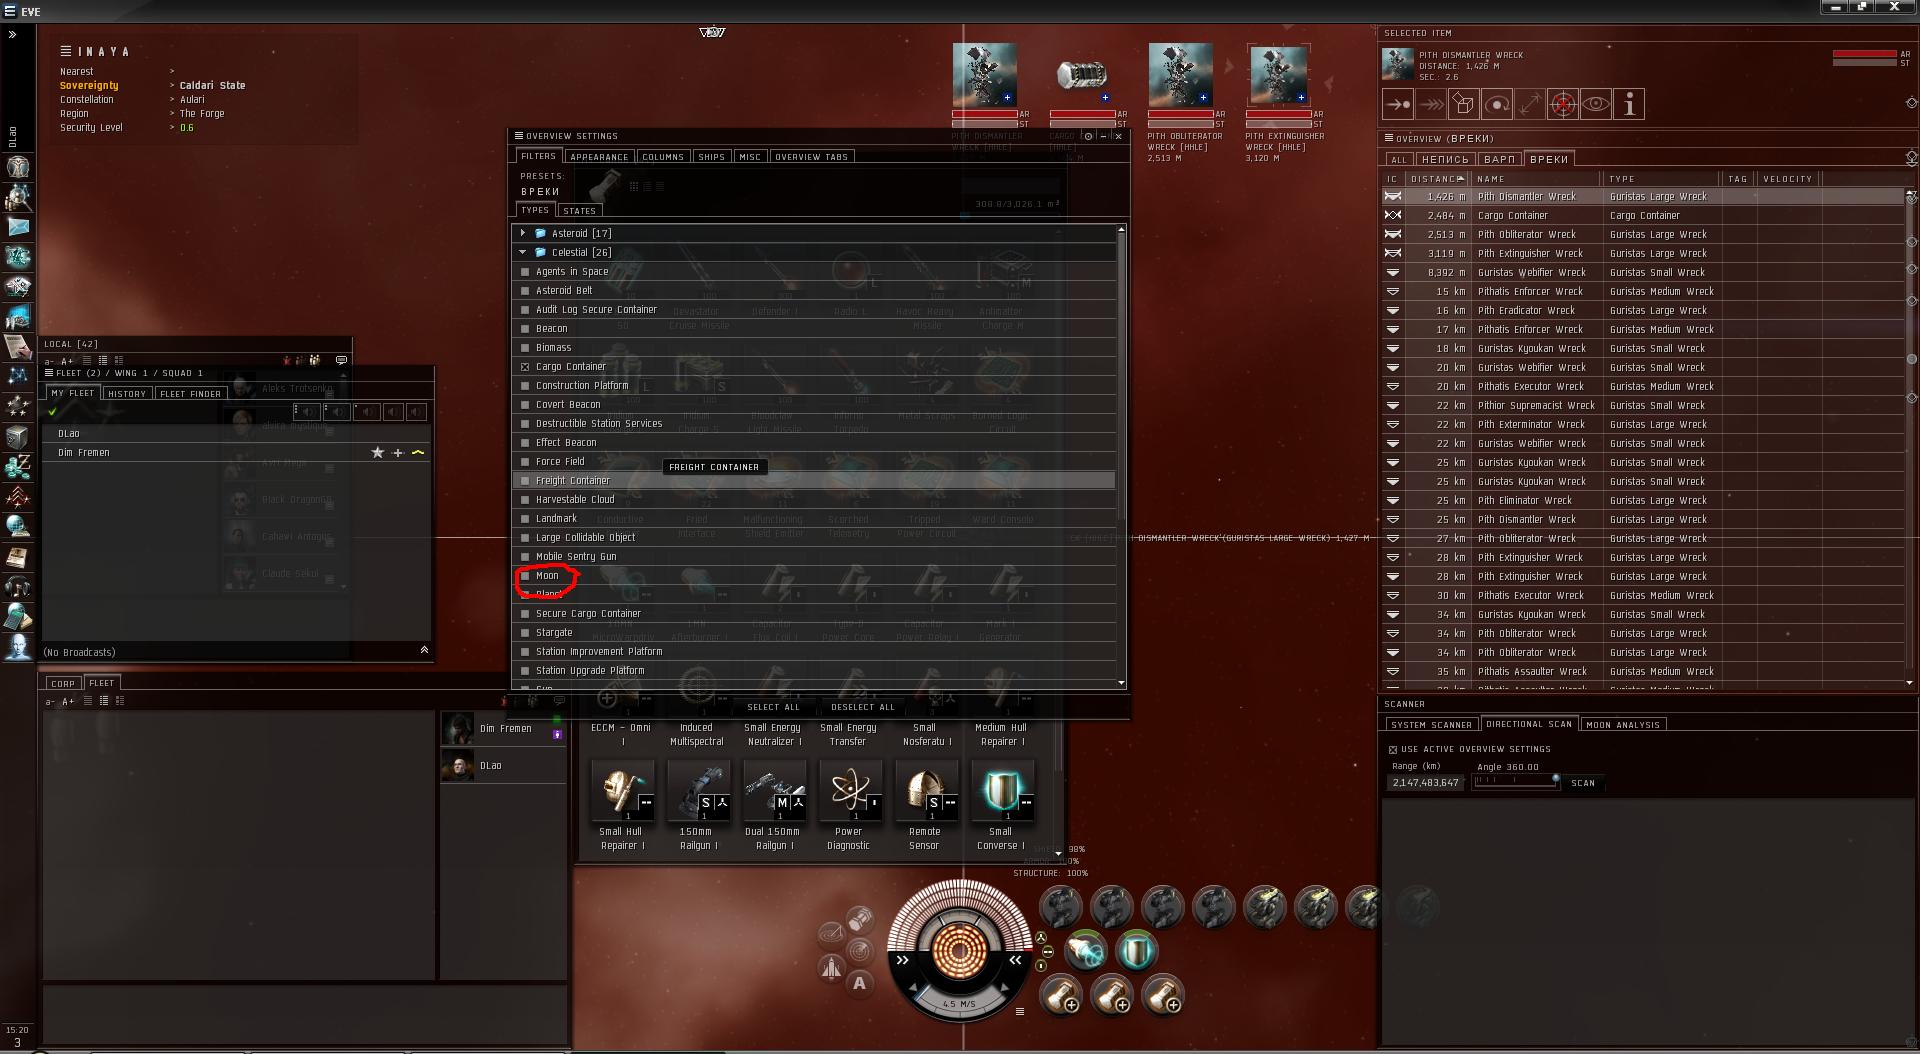Open the Fleet window menu icon
The height and width of the screenshot is (1054, 1920).
[49, 373]
